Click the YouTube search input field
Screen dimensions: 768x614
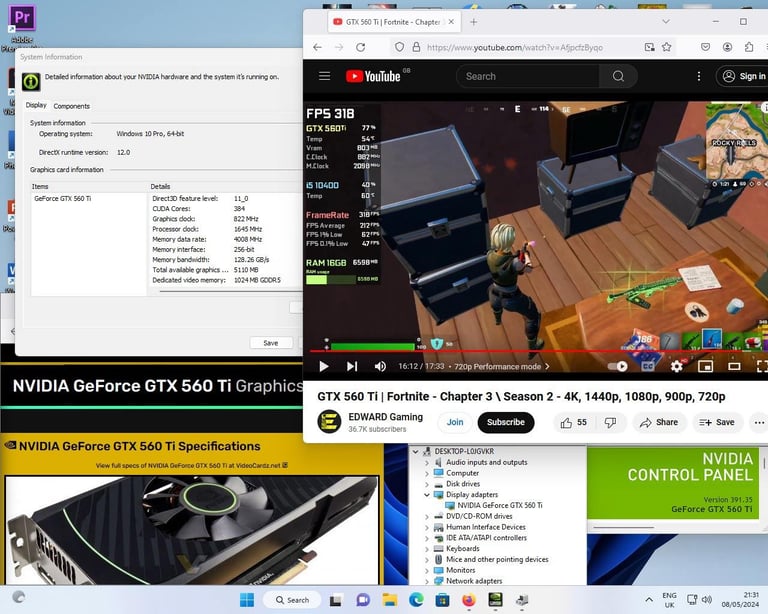[528, 76]
